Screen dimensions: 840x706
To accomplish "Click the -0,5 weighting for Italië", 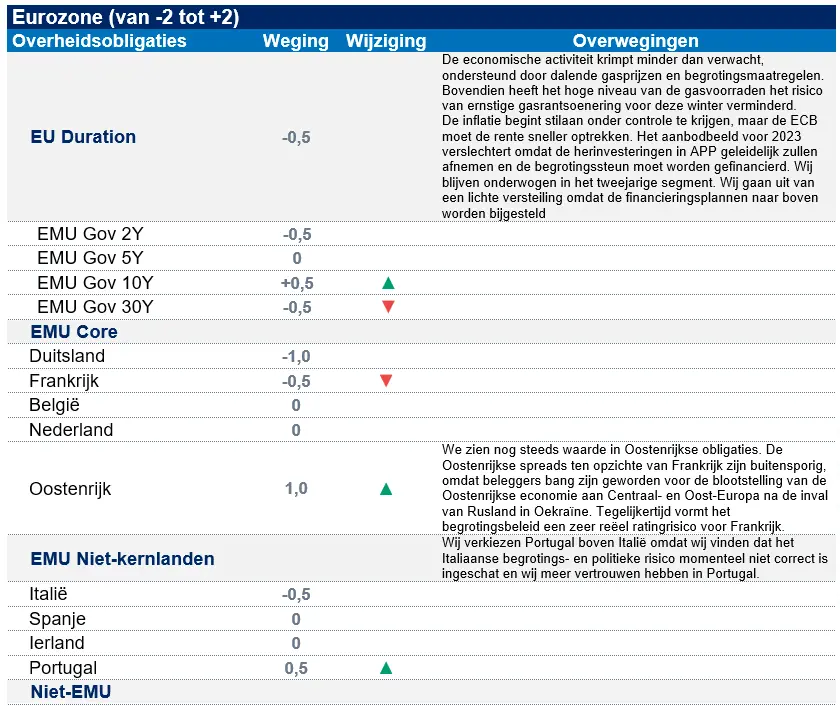I will pos(296,595).
